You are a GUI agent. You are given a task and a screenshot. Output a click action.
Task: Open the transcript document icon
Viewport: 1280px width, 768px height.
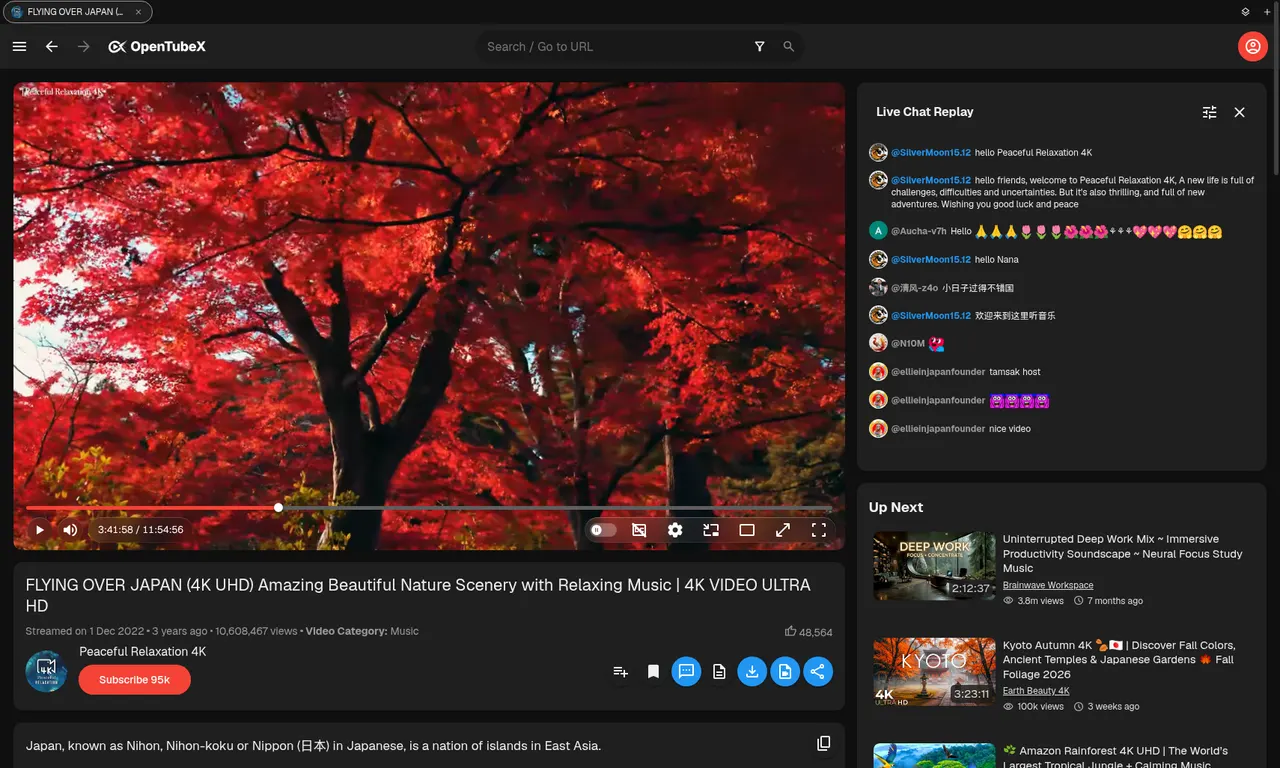(x=719, y=672)
